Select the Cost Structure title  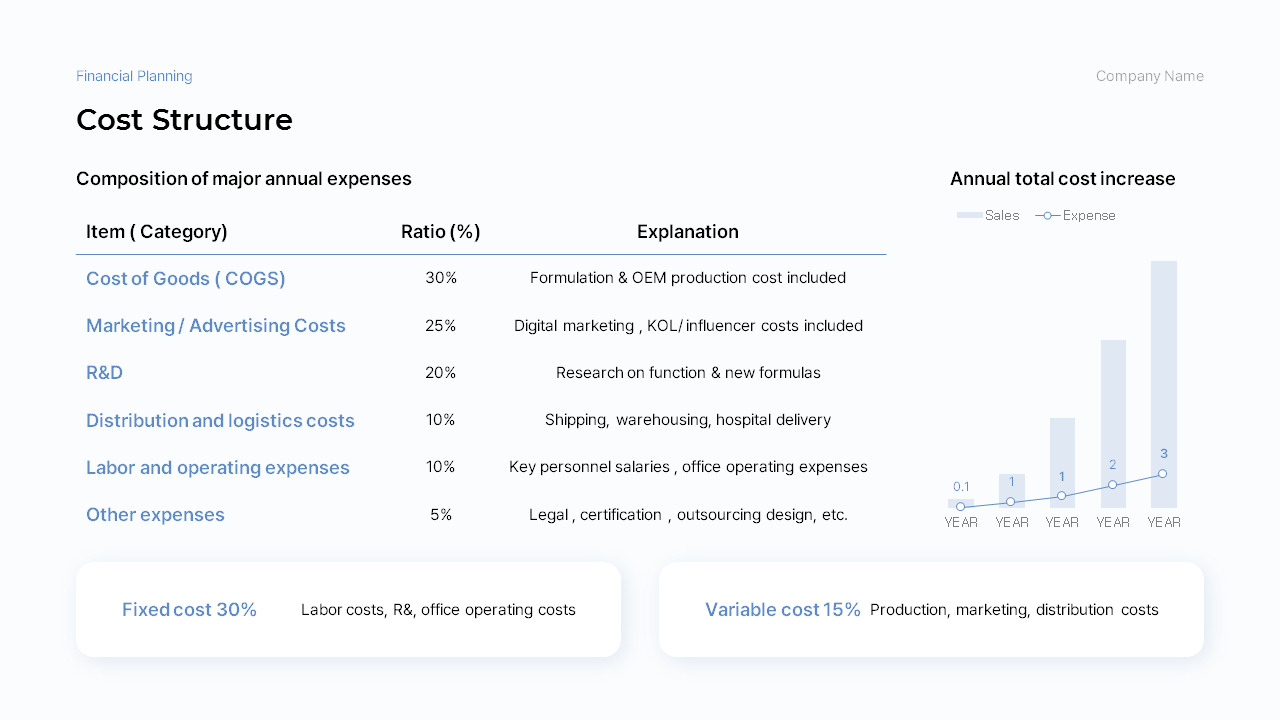[184, 120]
